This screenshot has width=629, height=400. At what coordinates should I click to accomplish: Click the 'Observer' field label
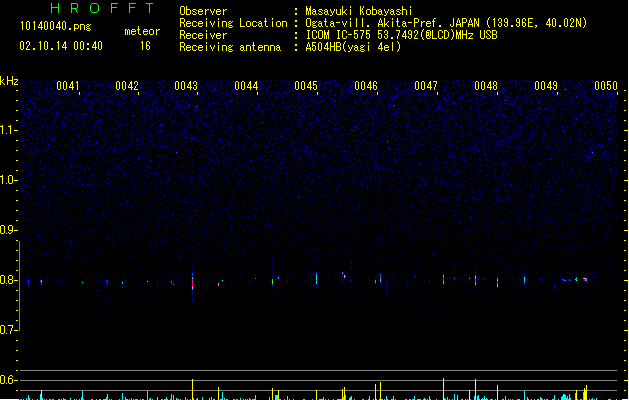point(203,11)
